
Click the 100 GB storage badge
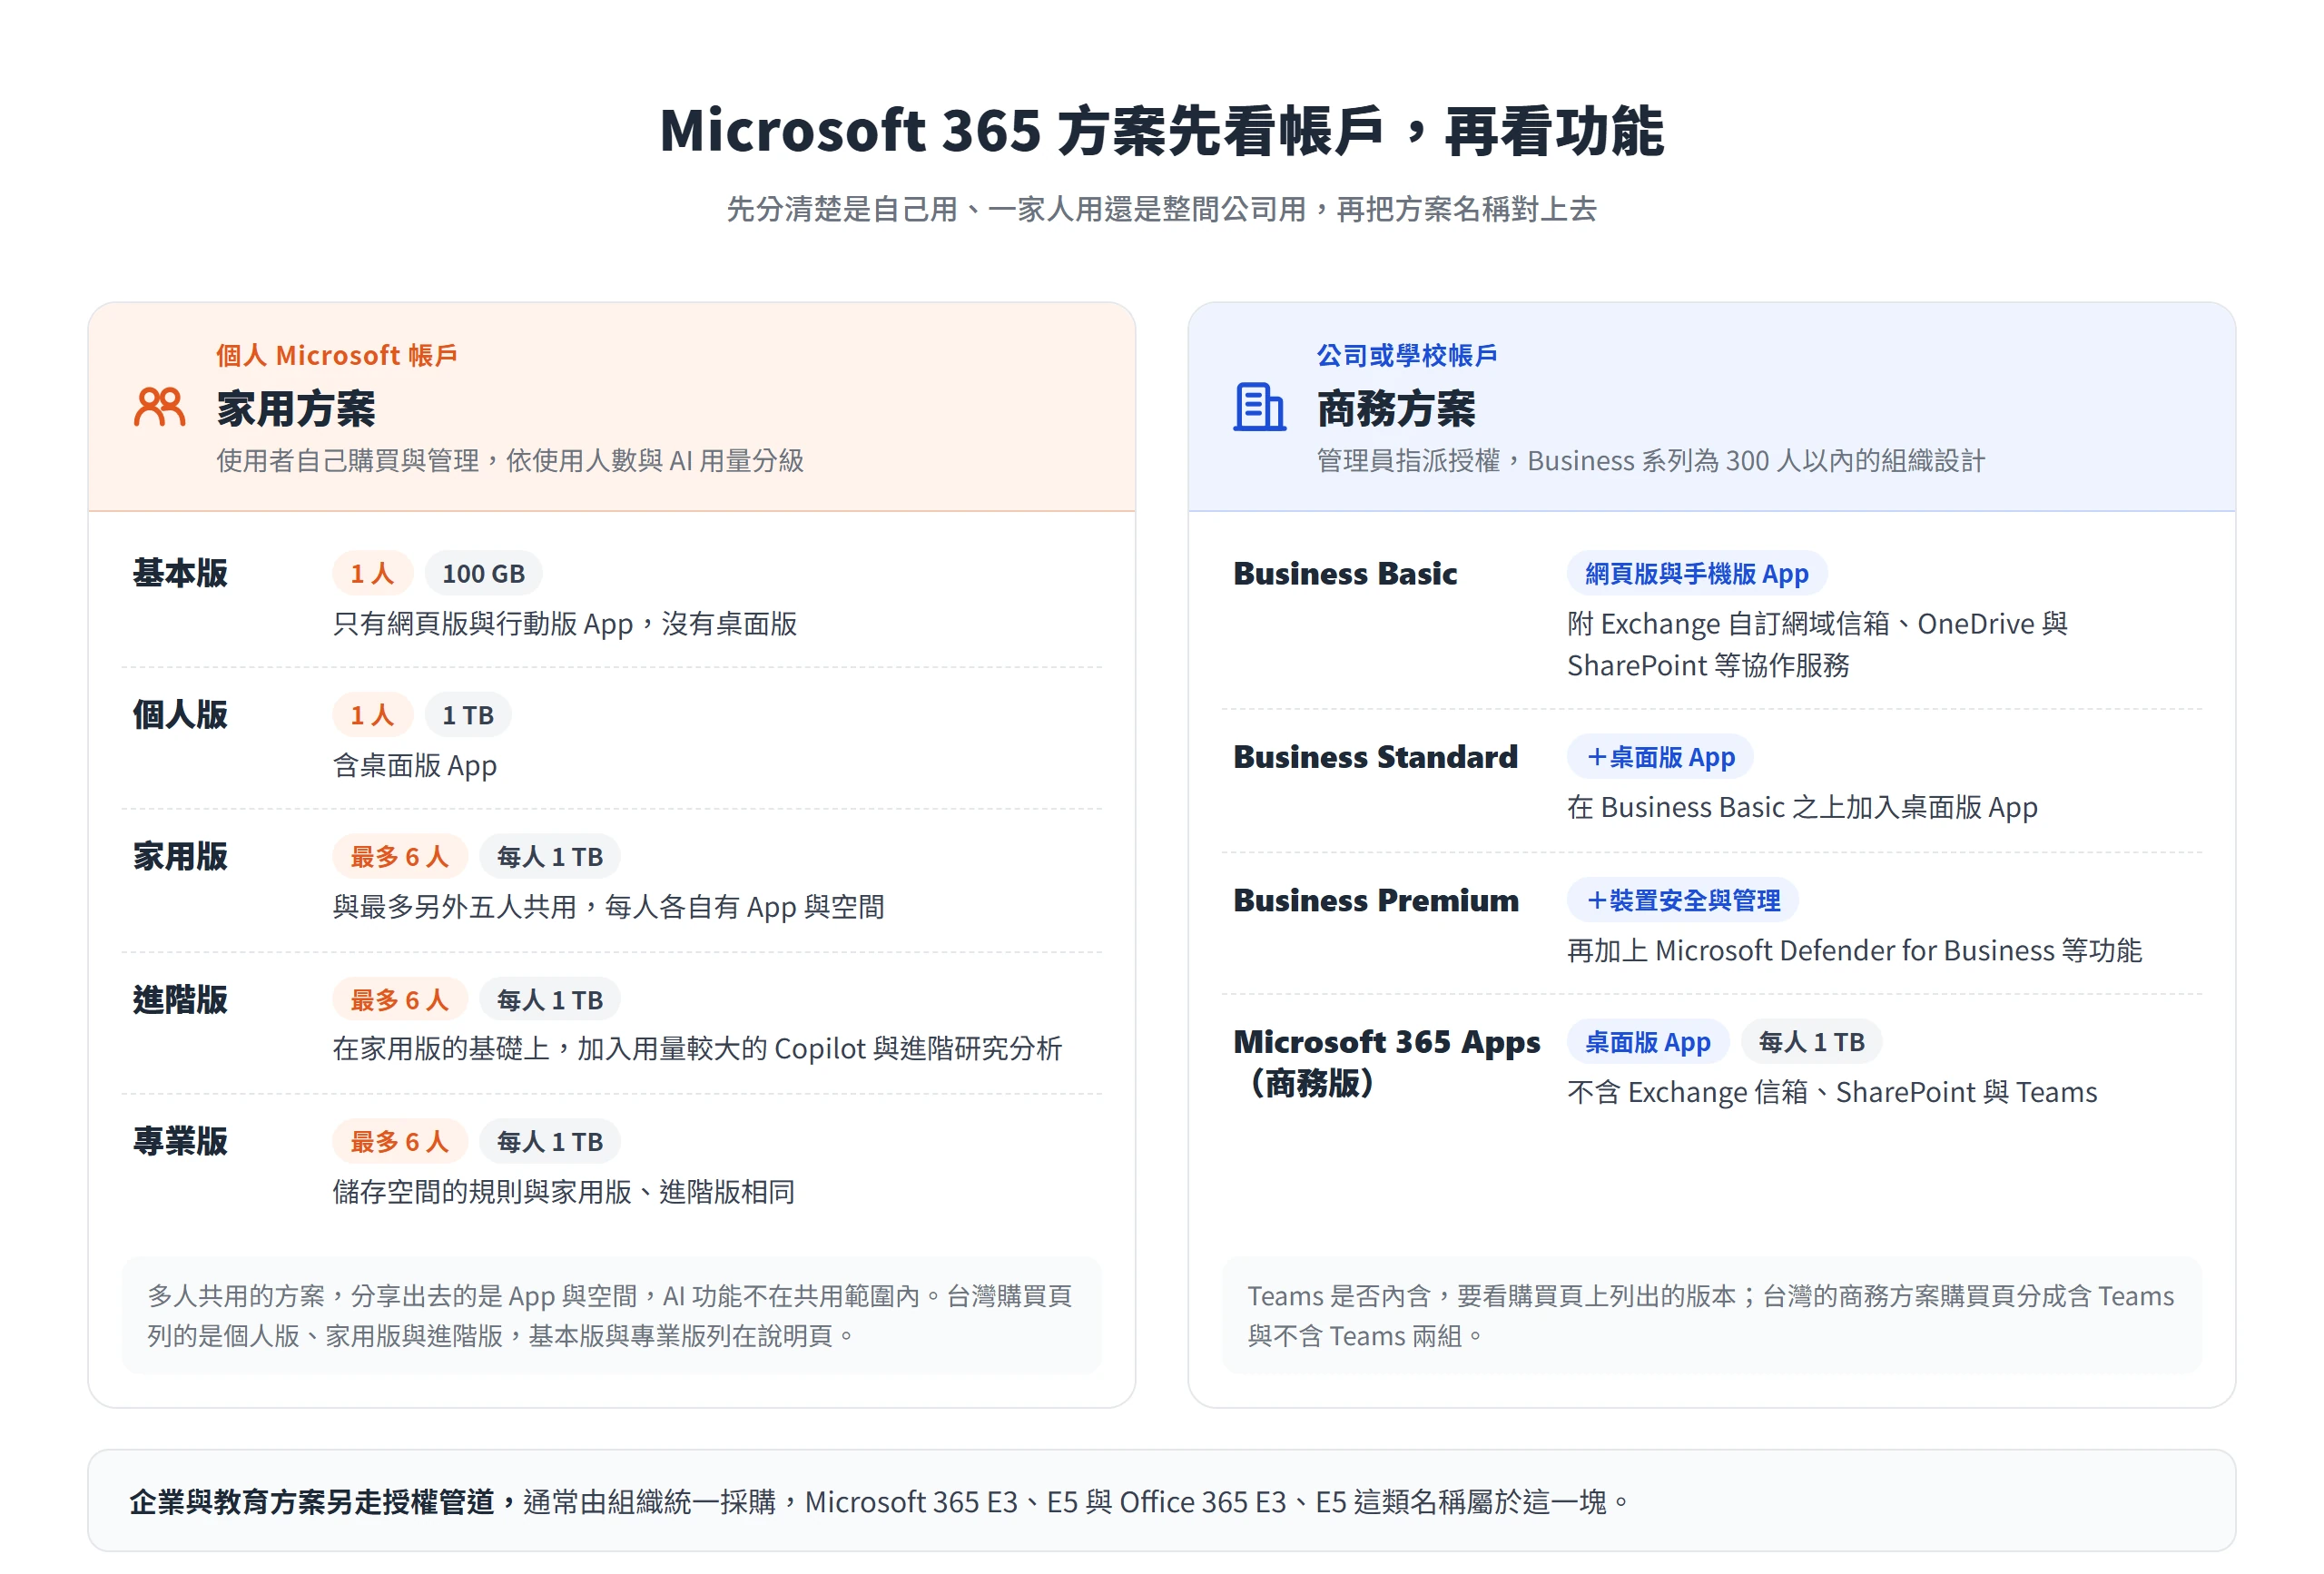(483, 573)
